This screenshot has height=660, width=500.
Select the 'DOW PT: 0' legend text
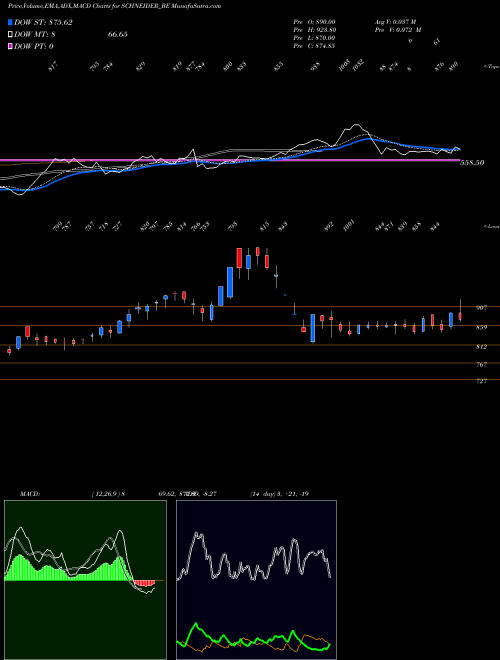[34, 47]
